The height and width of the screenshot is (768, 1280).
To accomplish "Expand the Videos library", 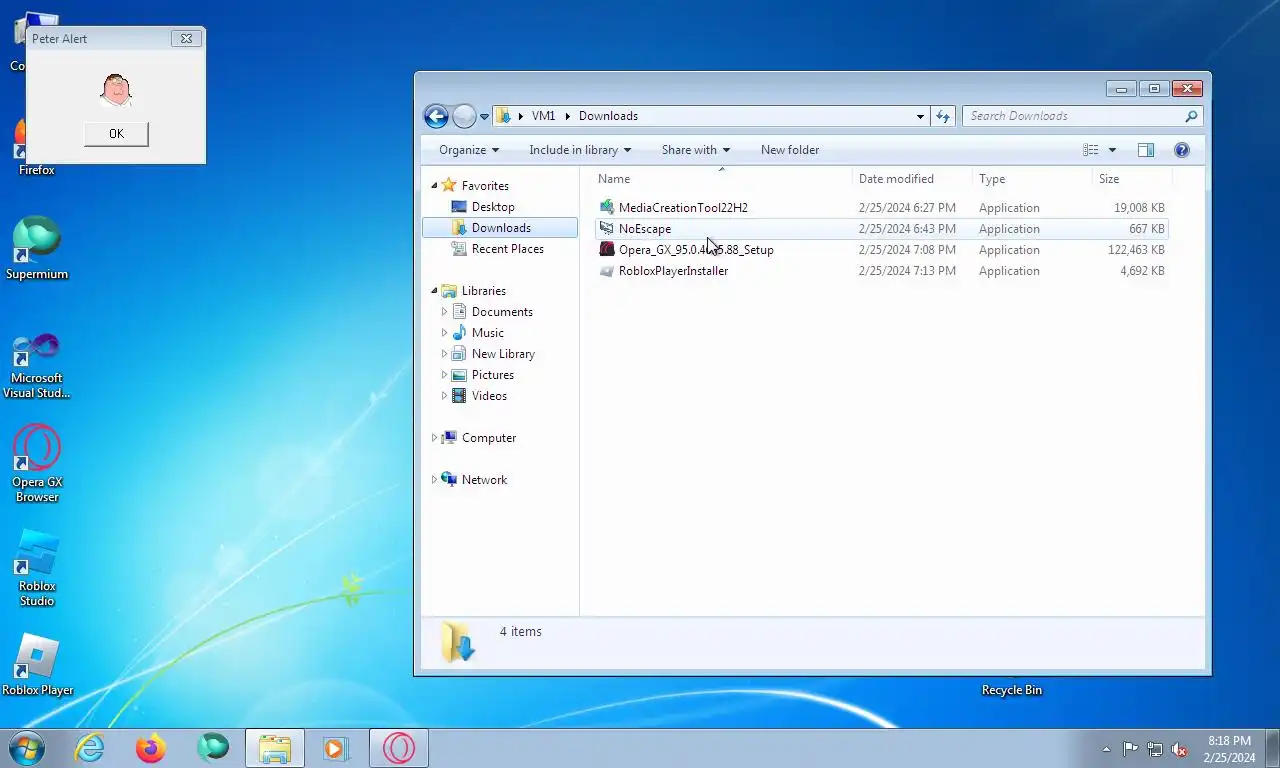I will 445,396.
